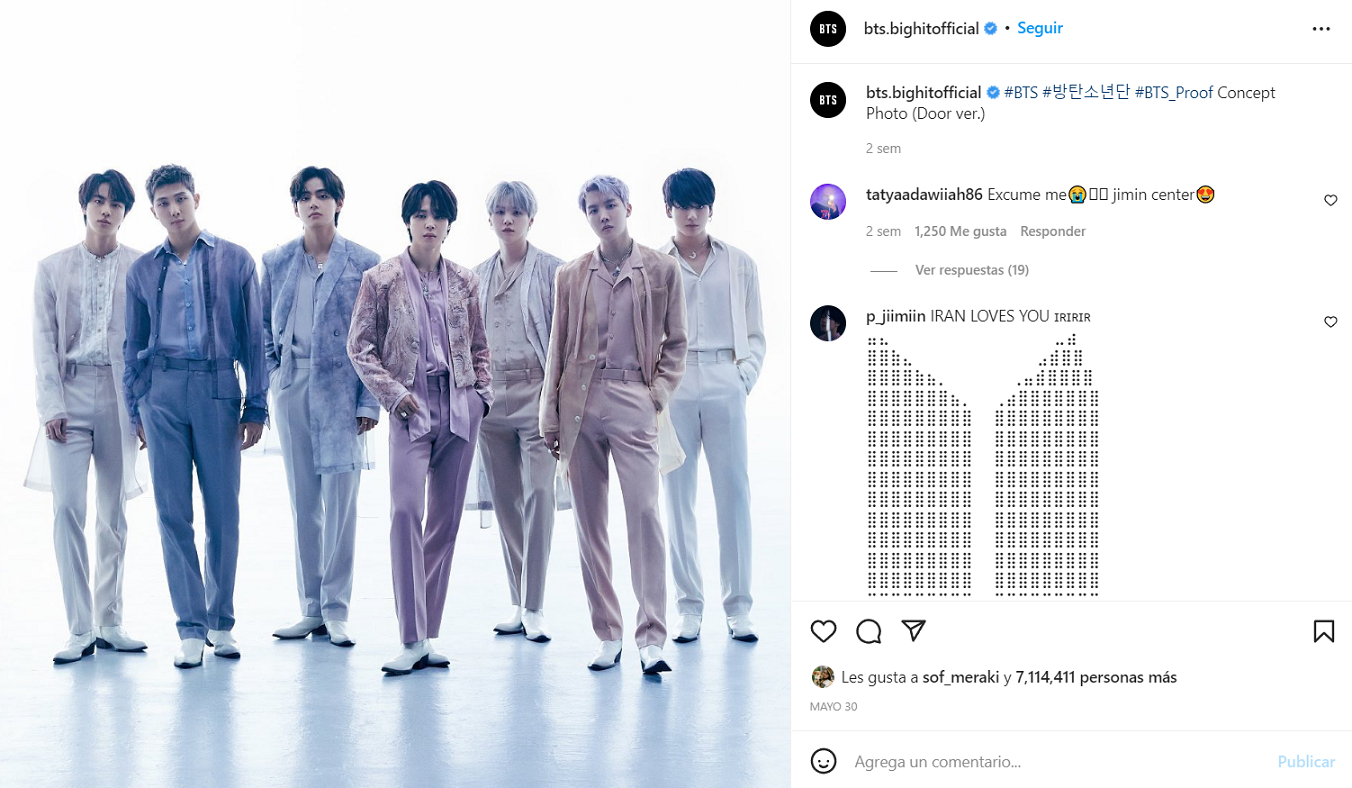Like p_jiimiin's comment heart

(x=1331, y=322)
